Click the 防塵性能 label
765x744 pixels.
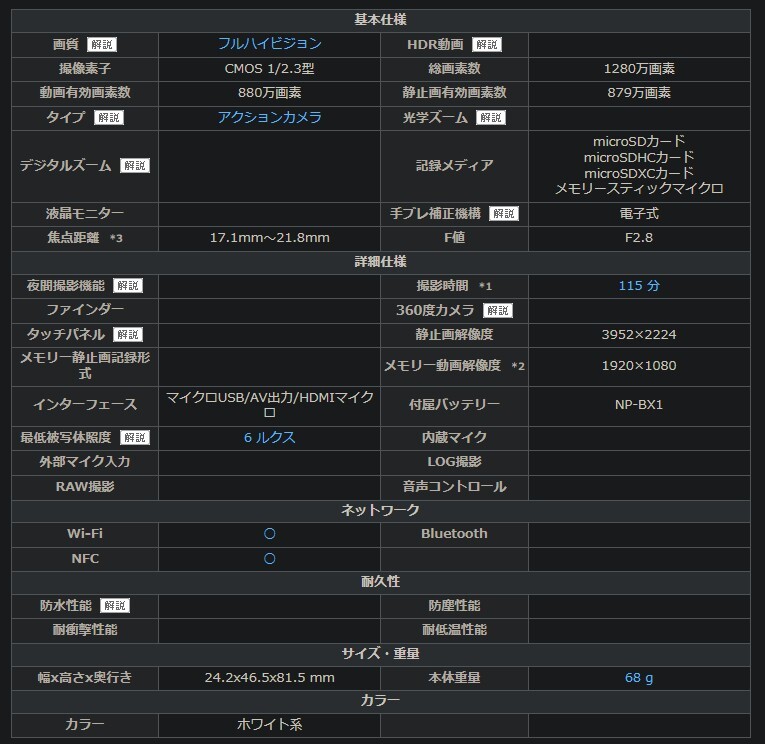(454, 605)
